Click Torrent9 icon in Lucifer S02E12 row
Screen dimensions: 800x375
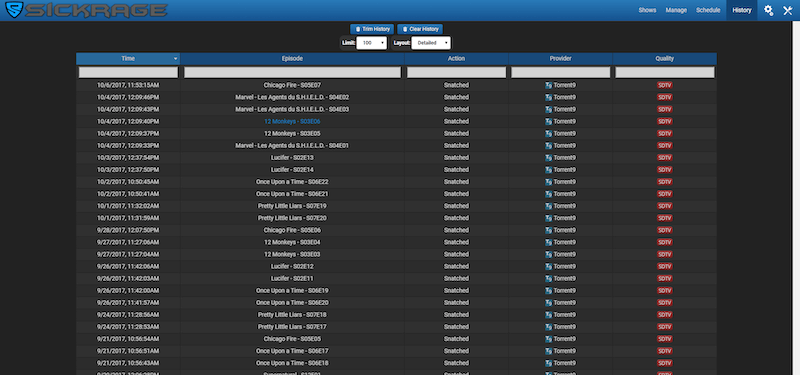(548, 267)
